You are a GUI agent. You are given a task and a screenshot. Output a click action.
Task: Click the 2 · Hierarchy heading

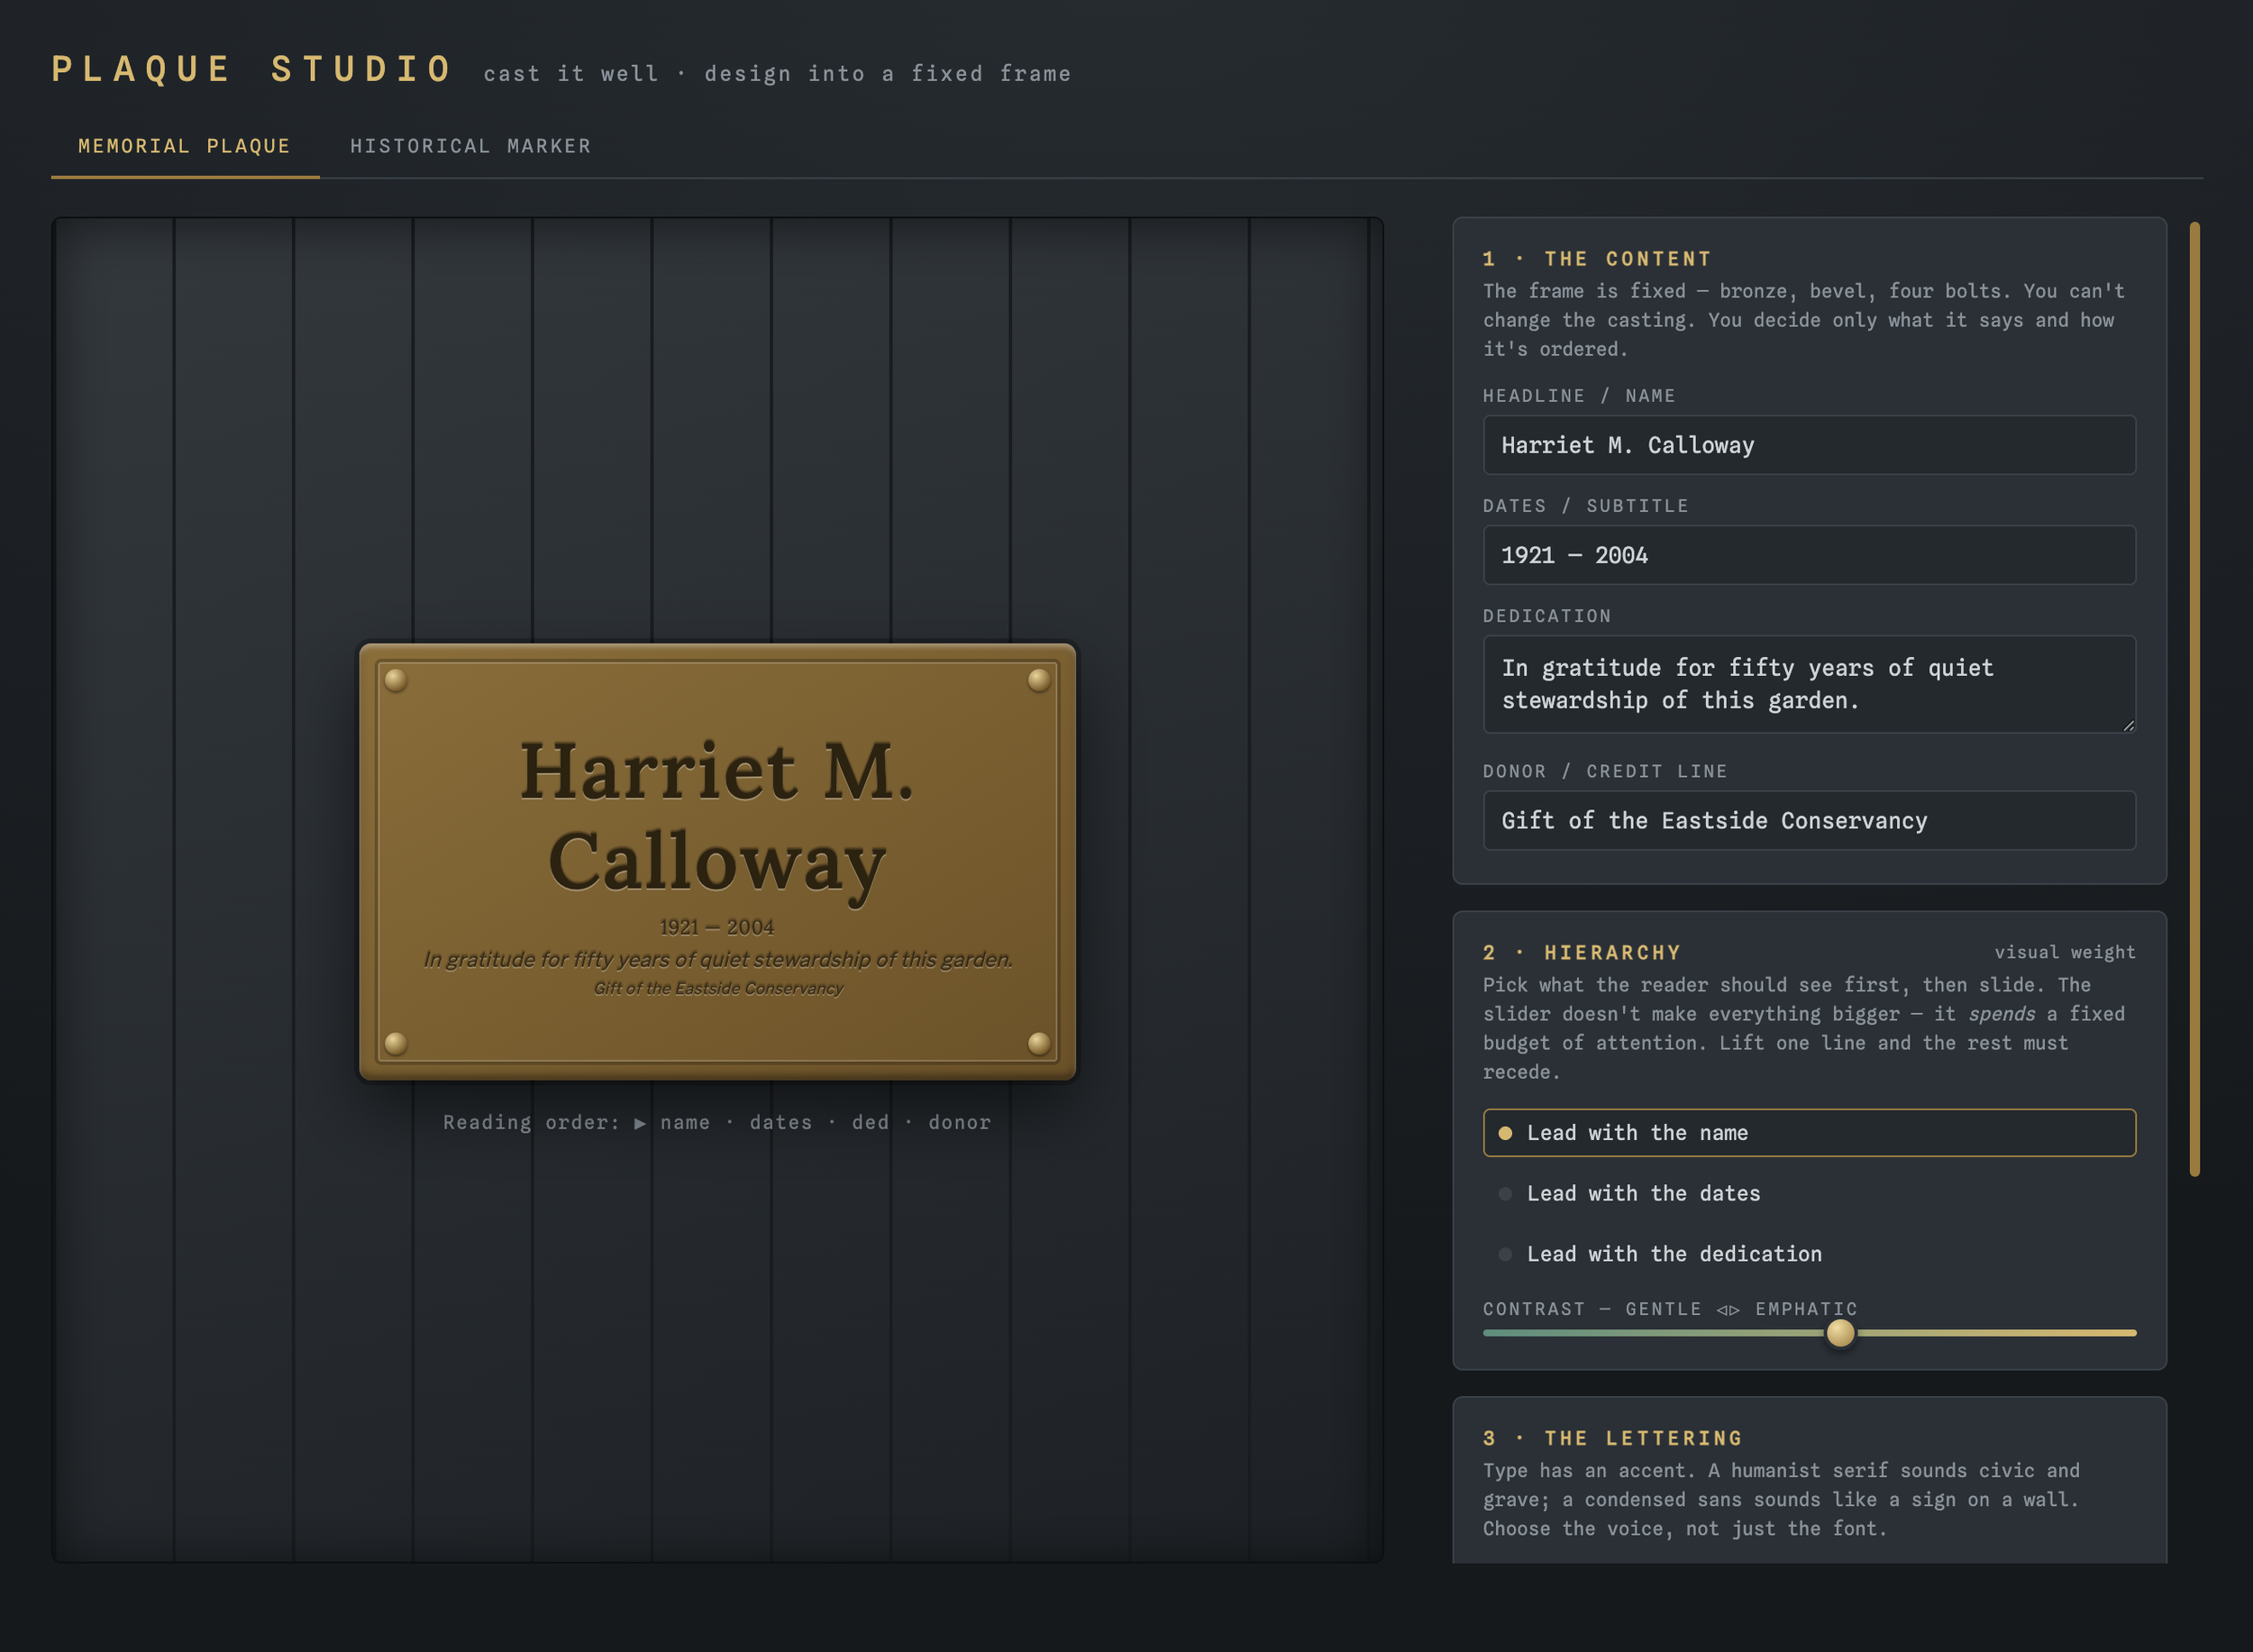point(1582,953)
